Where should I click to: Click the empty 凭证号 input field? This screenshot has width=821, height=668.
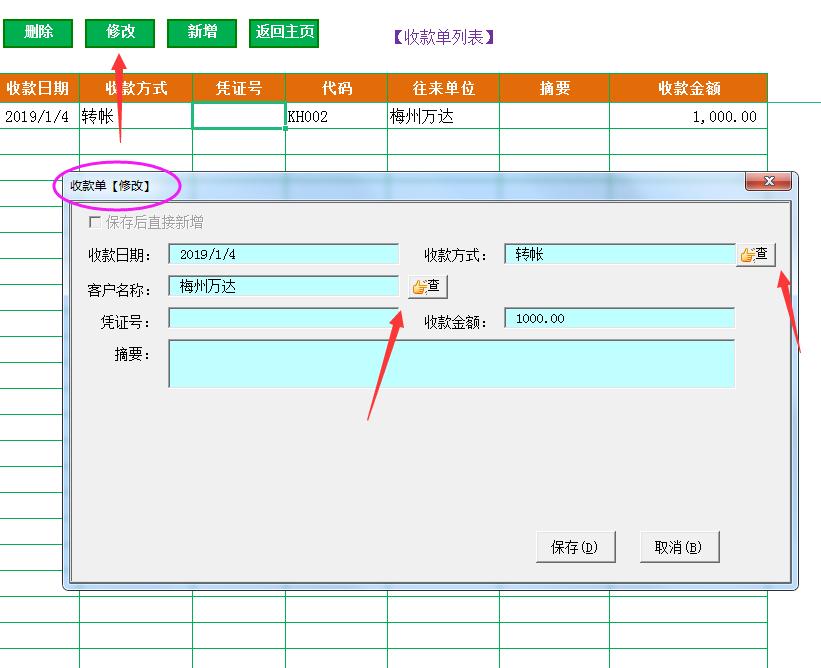(x=282, y=318)
